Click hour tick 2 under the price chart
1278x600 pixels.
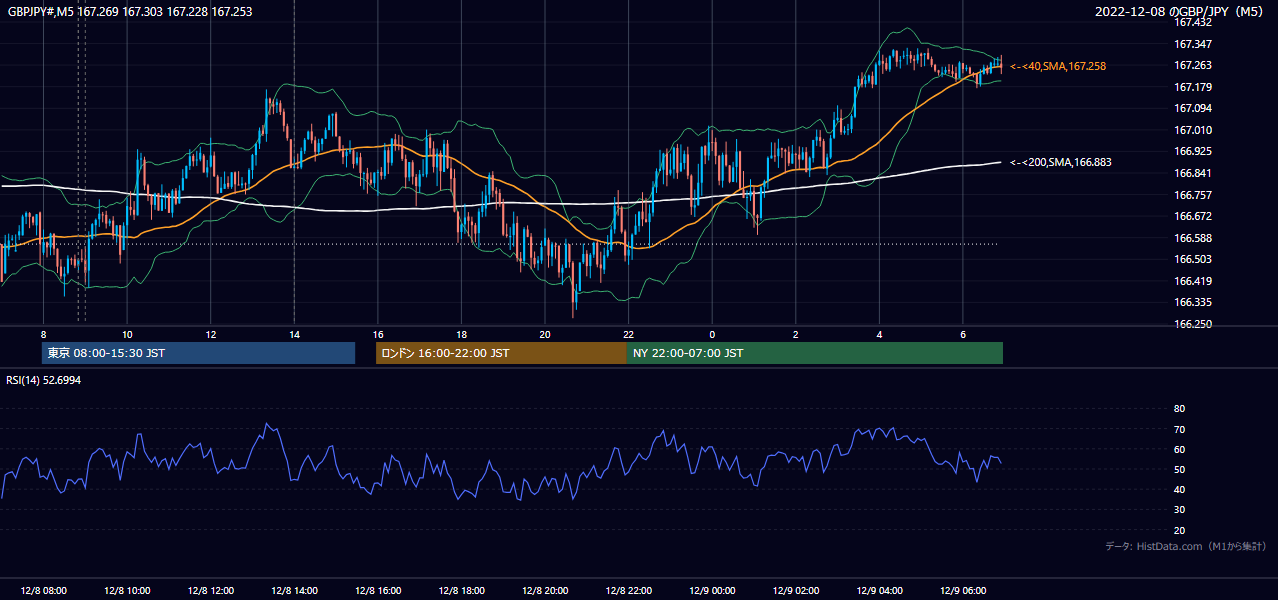tap(796, 334)
